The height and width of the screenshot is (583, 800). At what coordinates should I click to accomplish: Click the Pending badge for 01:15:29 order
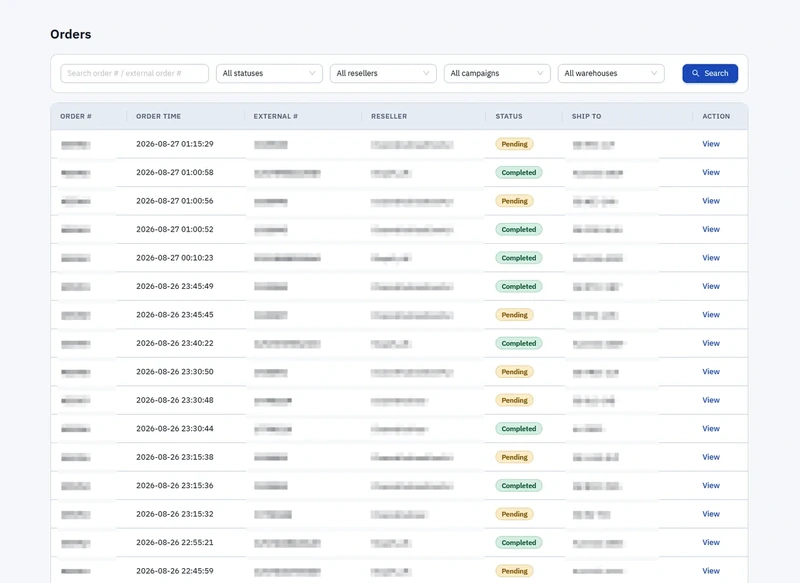pos(514,144)
